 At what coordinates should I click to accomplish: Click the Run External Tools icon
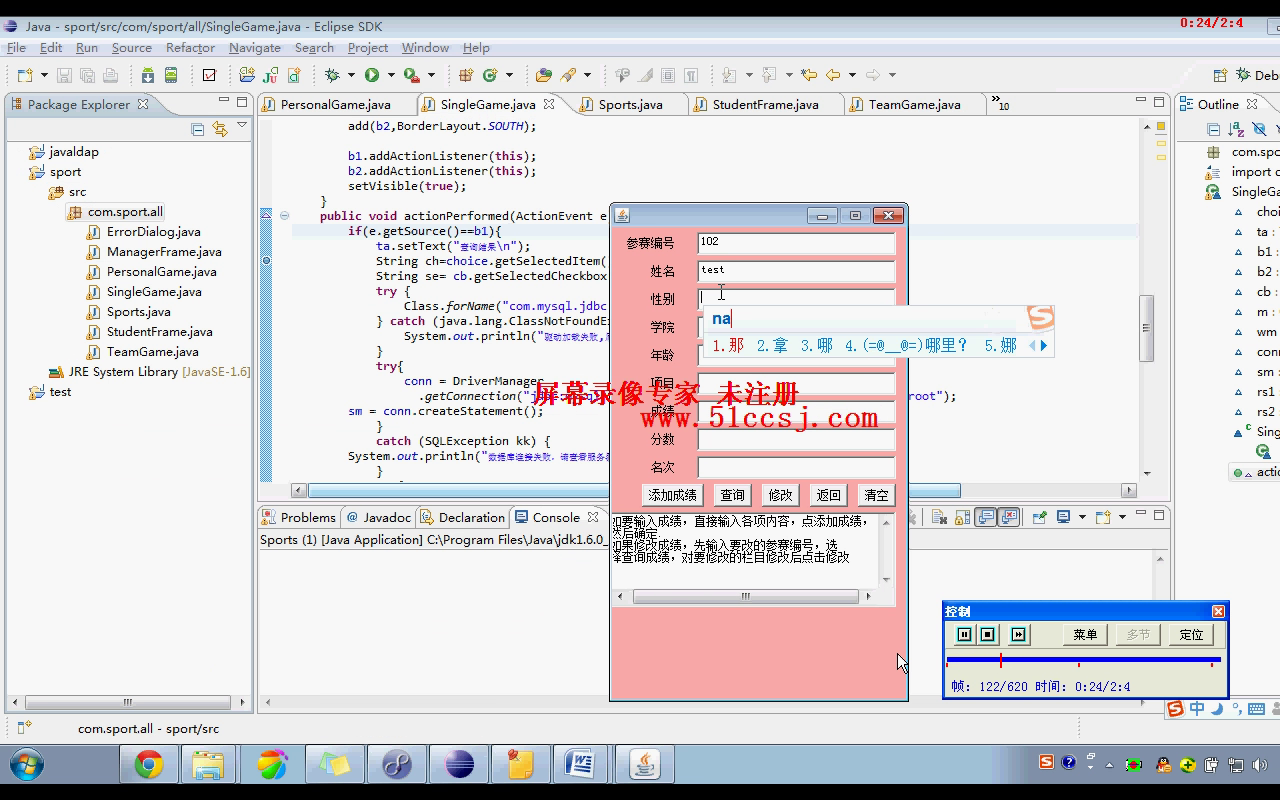coord(411,75)
